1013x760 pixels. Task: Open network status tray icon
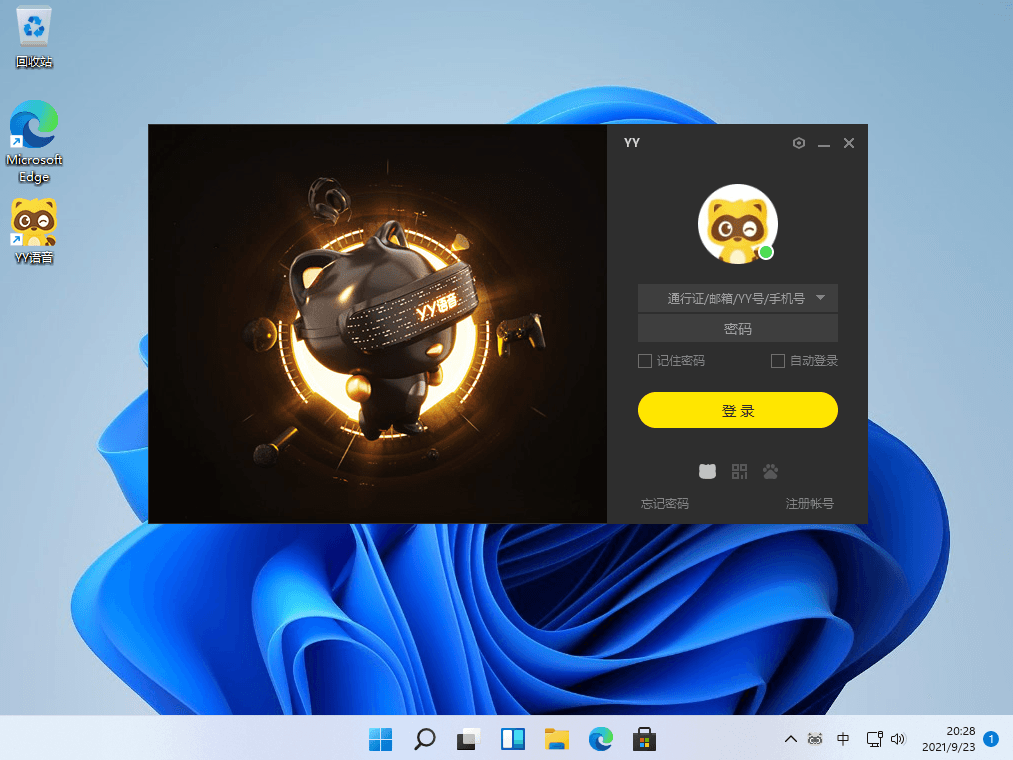click(x=875, y=739)
